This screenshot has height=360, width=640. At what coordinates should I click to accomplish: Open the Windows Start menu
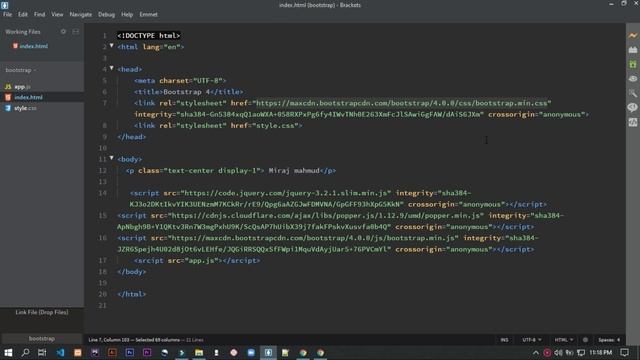(x=8, y=352)
